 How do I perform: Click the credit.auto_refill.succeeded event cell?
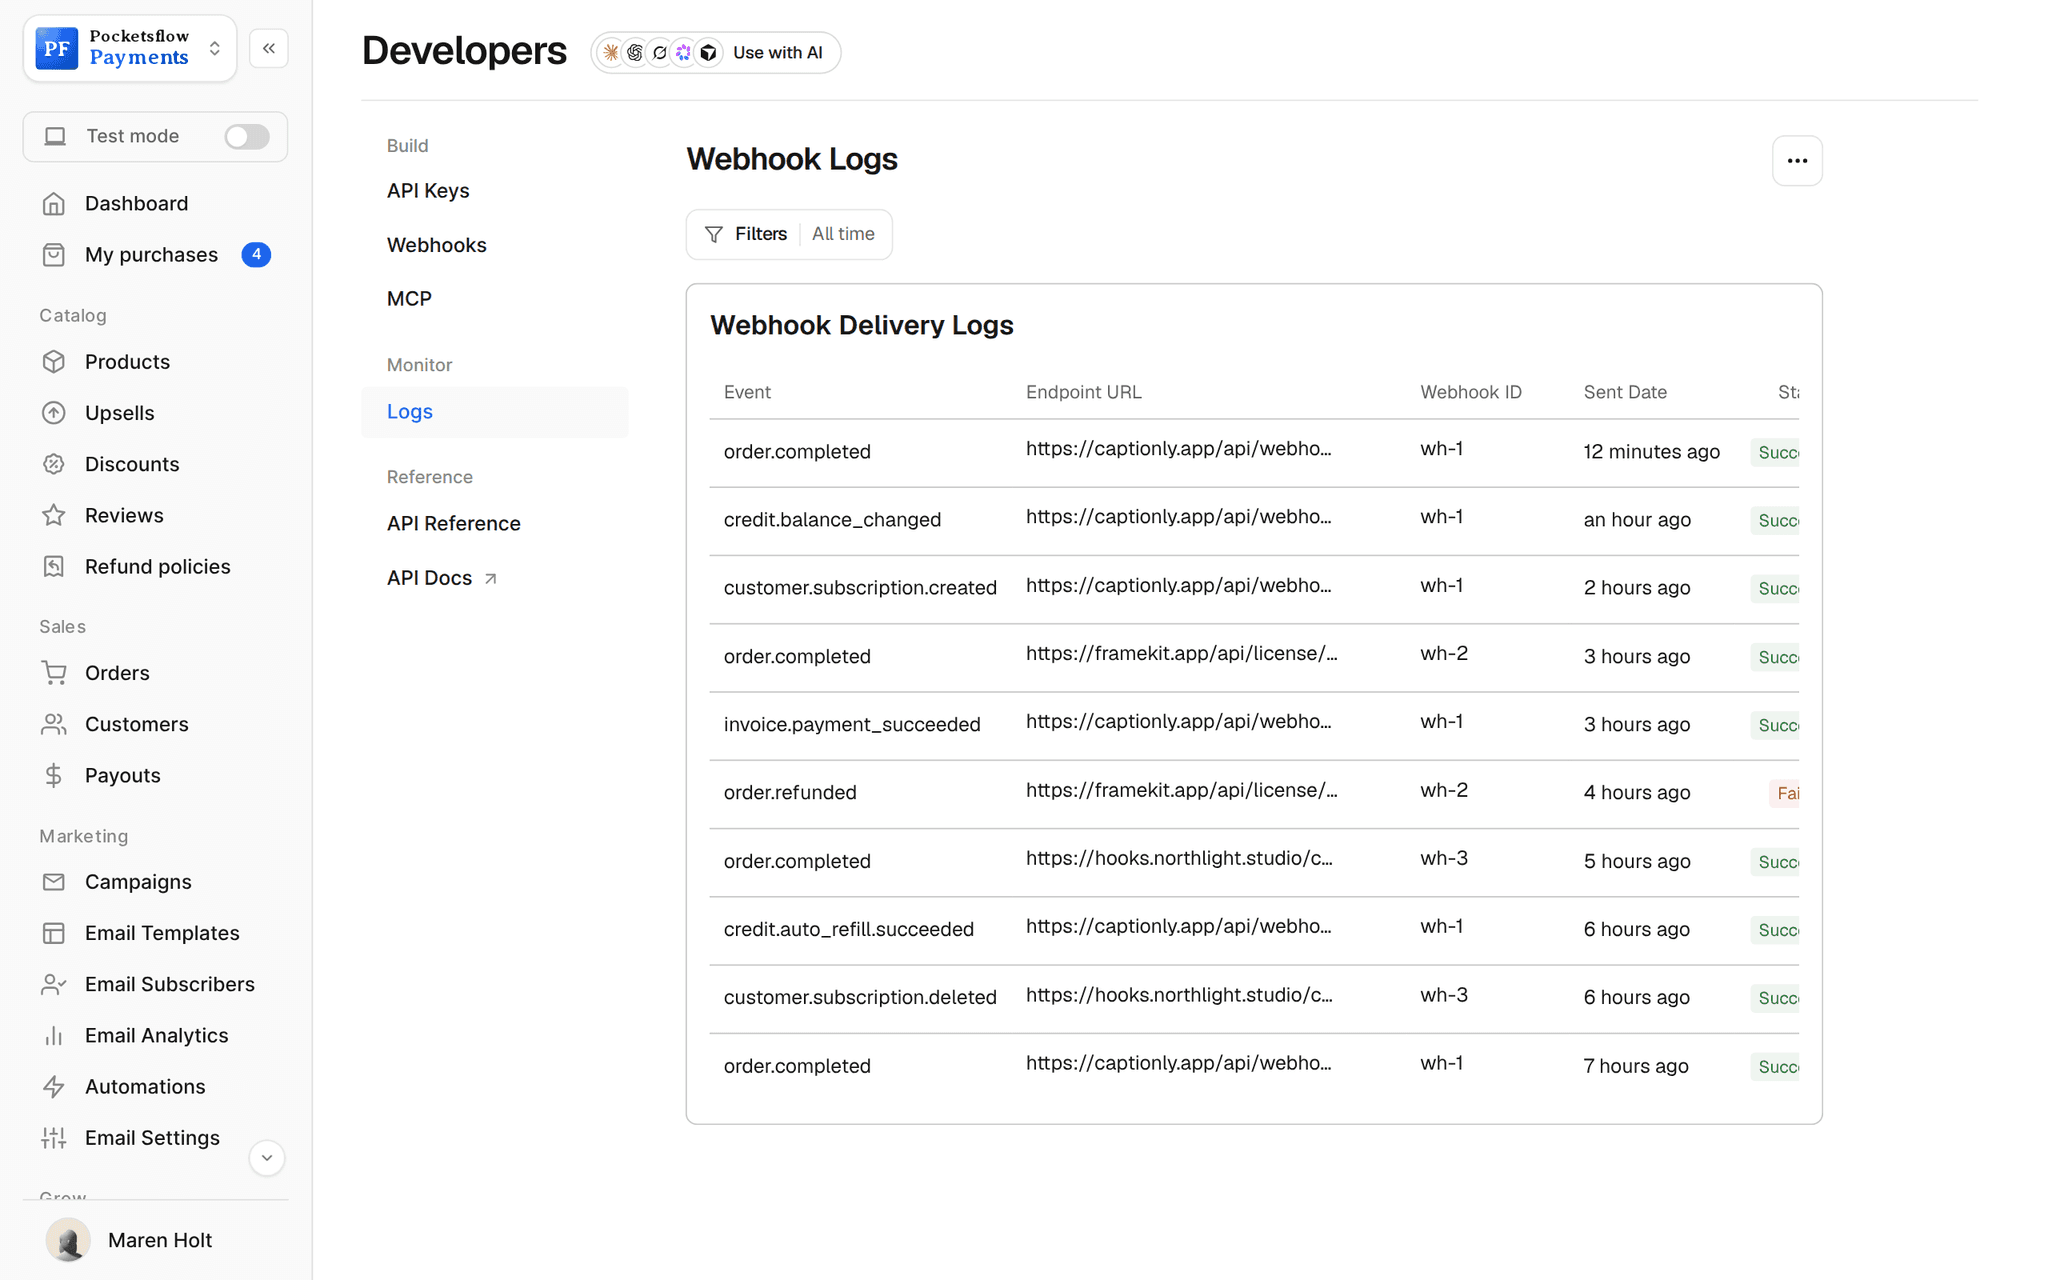849,930
